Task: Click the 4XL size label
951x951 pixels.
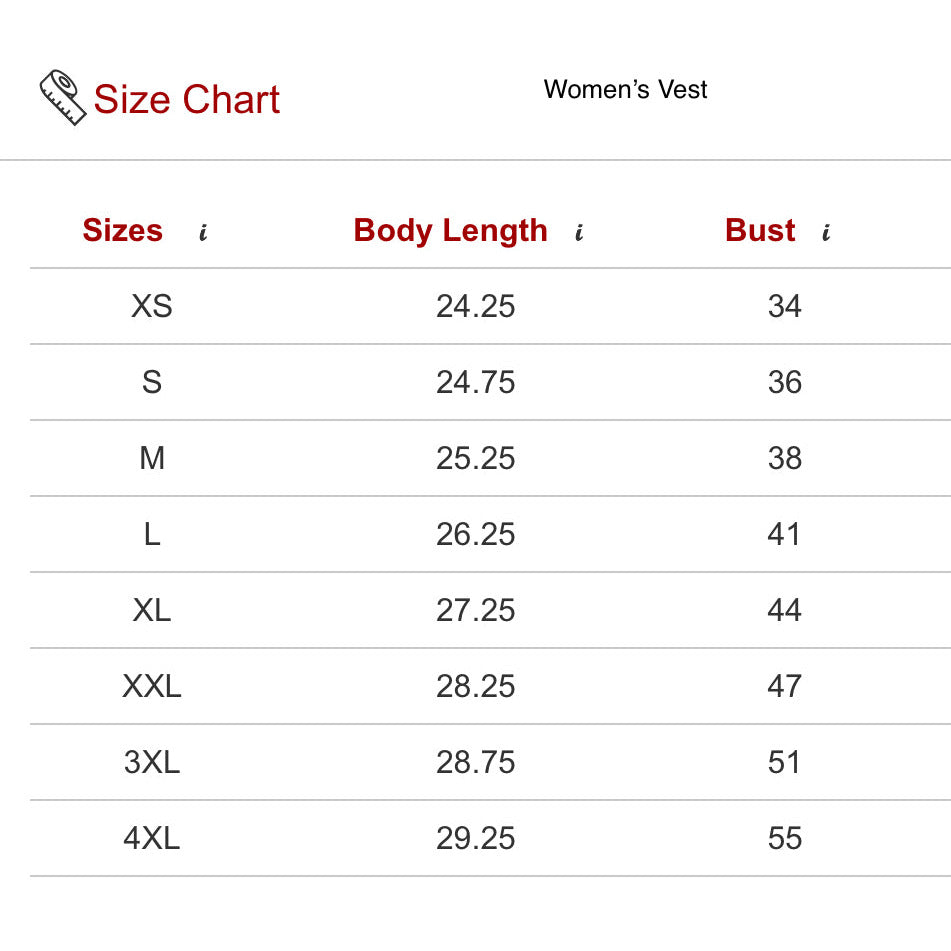Action: (x=152, y=838)
